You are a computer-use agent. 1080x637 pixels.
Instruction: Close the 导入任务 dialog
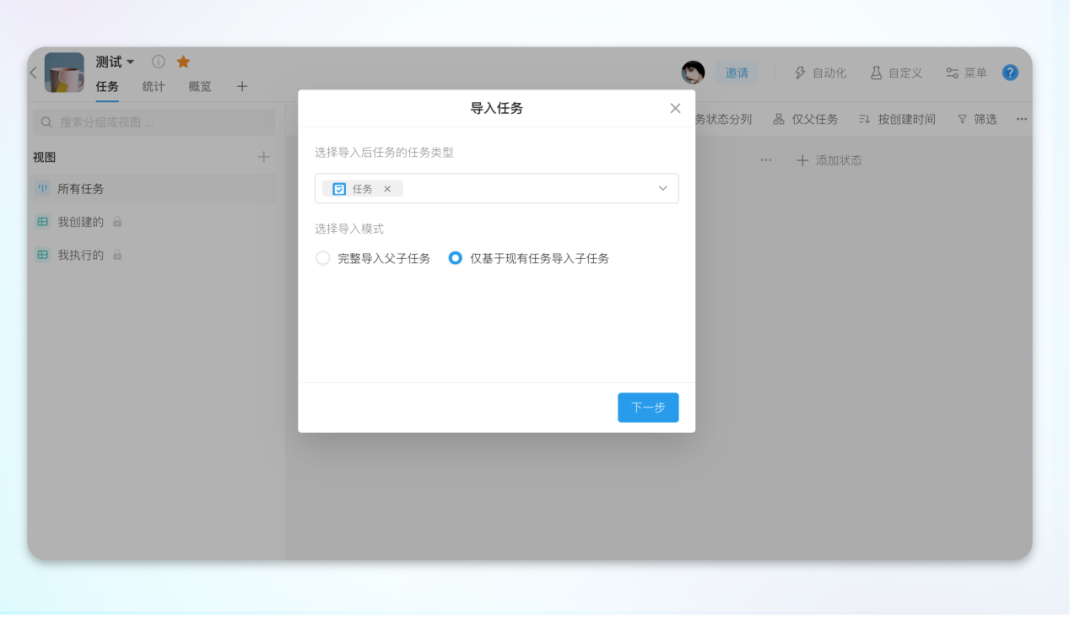675,108
